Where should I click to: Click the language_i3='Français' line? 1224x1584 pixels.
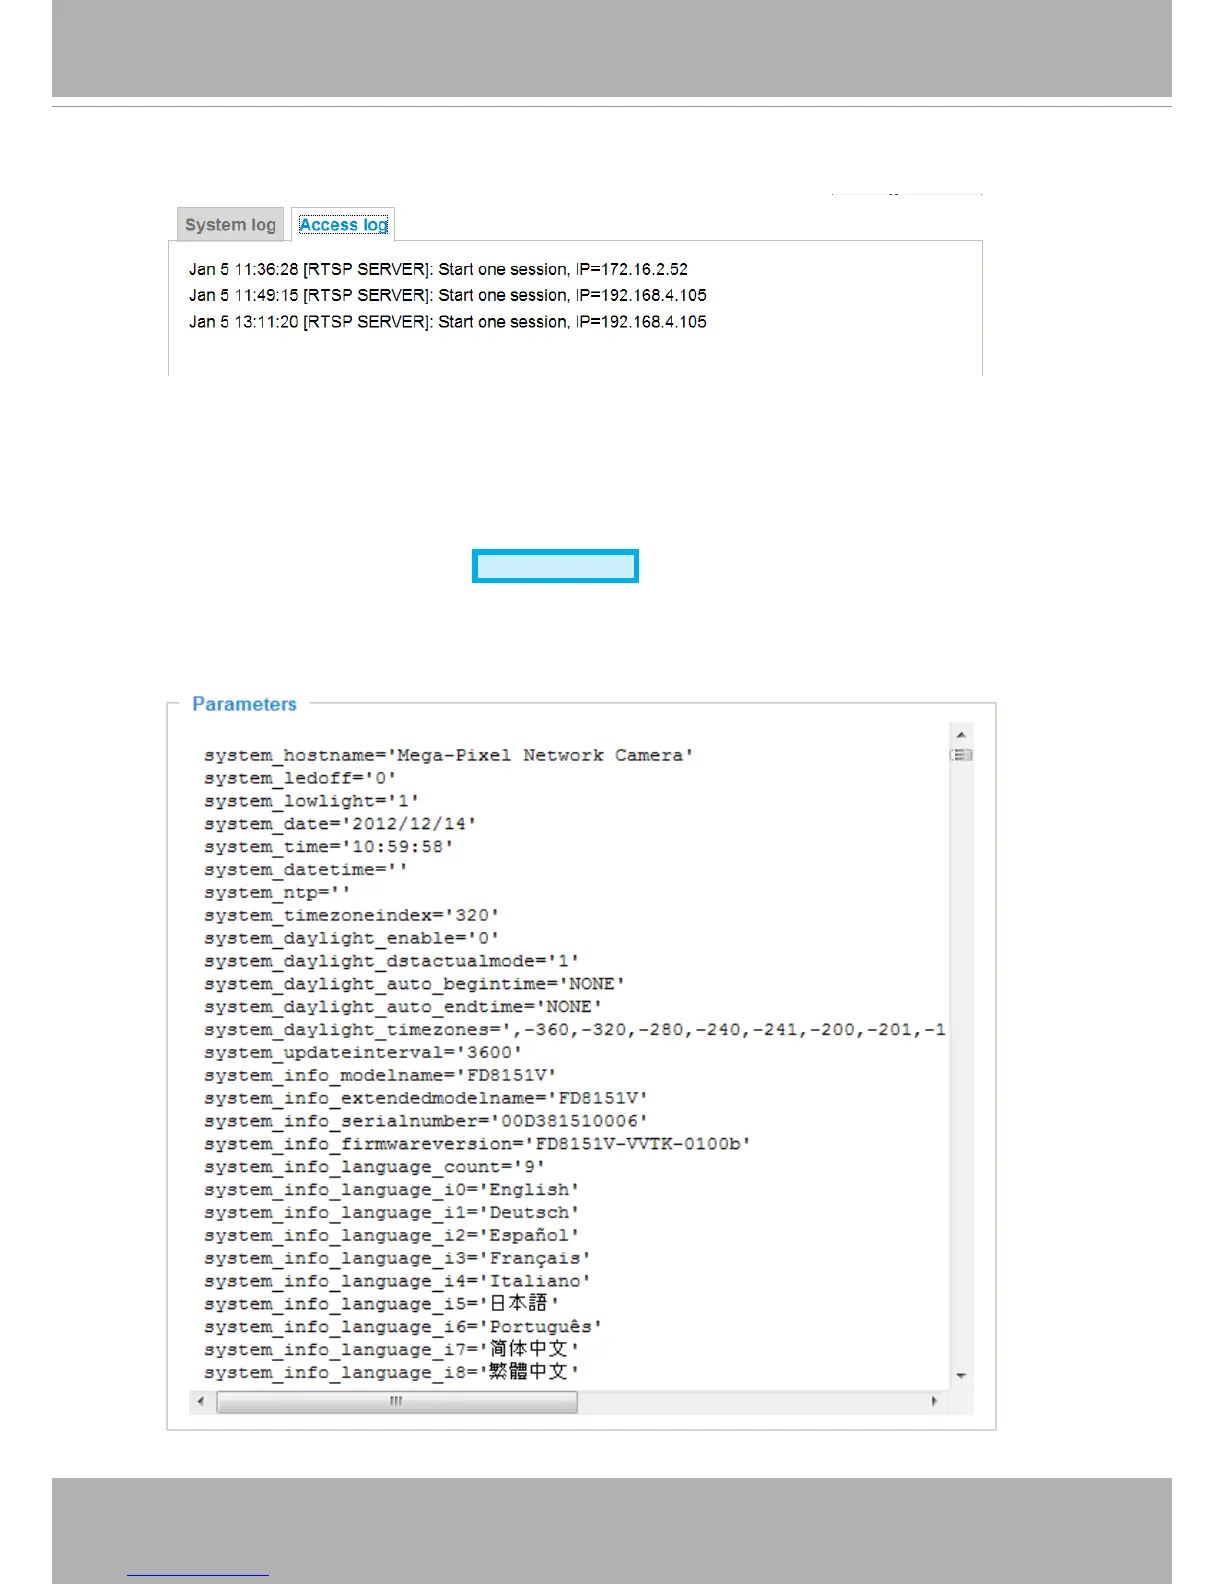[x=397, y=1259]
